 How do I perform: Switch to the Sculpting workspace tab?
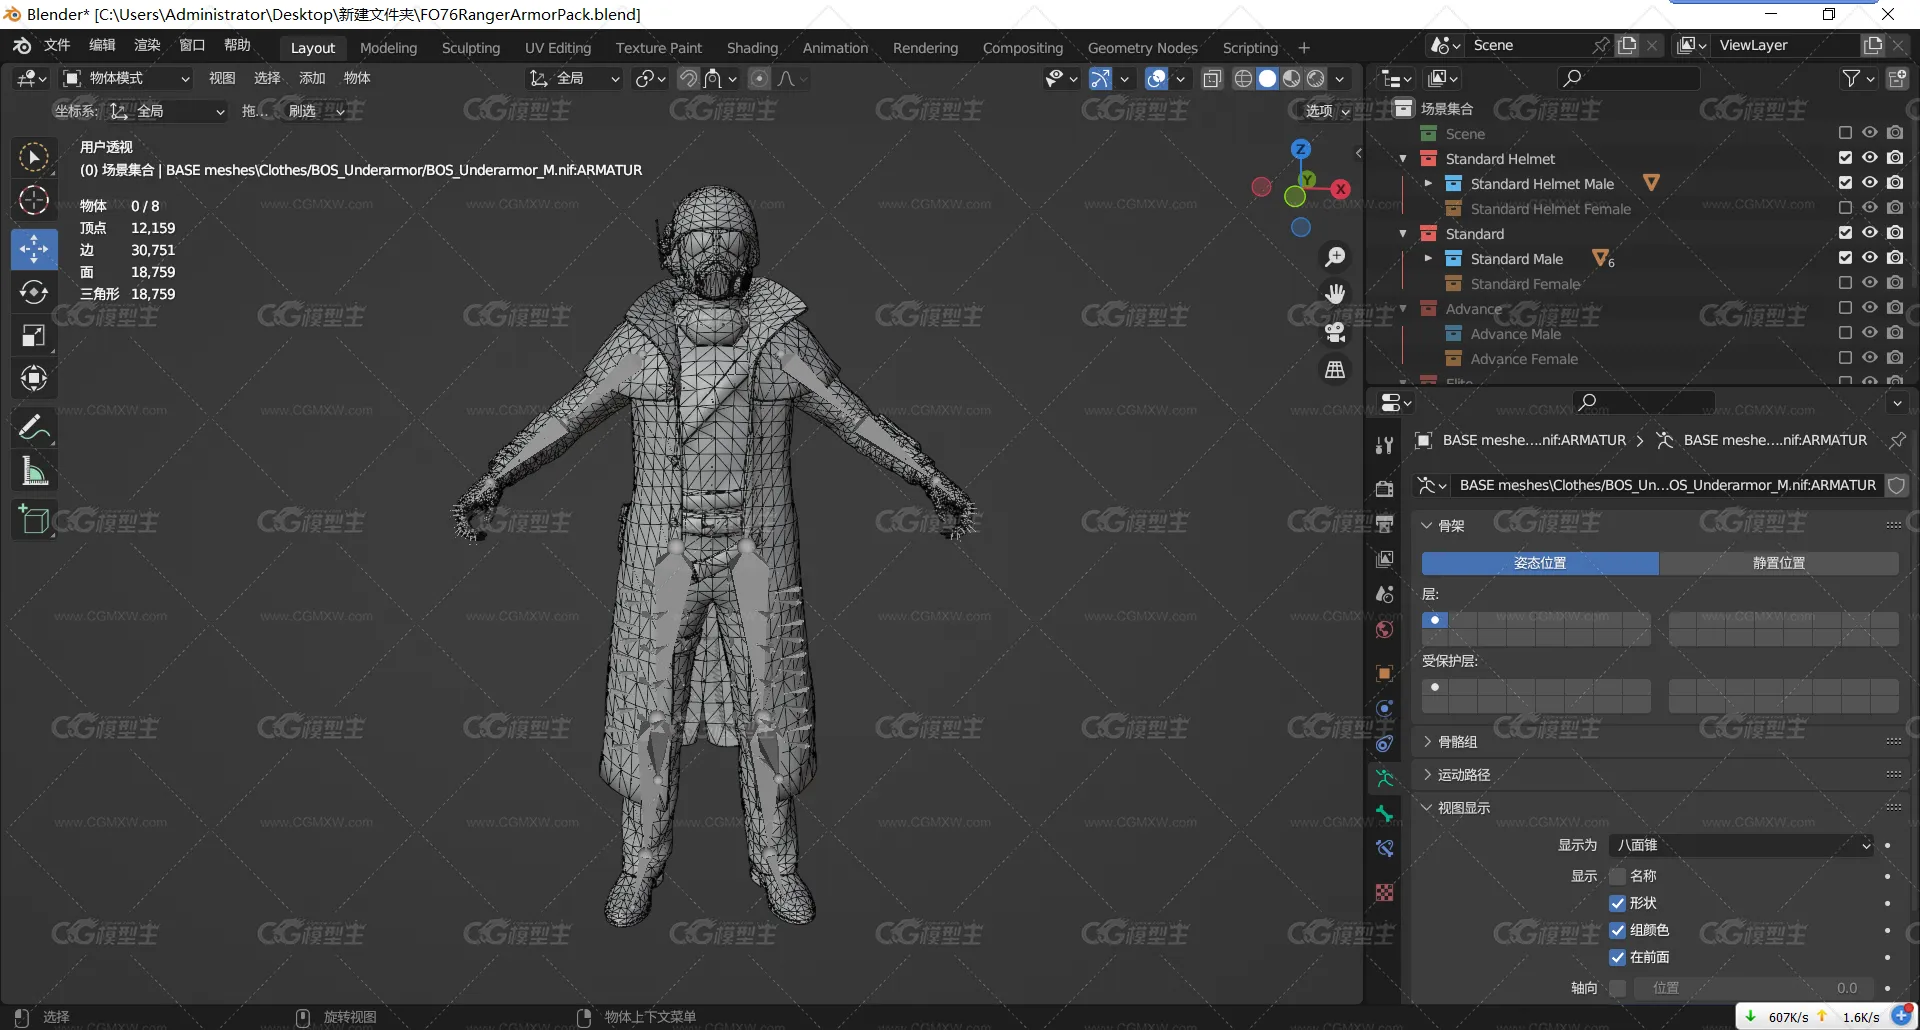(471, 48)
